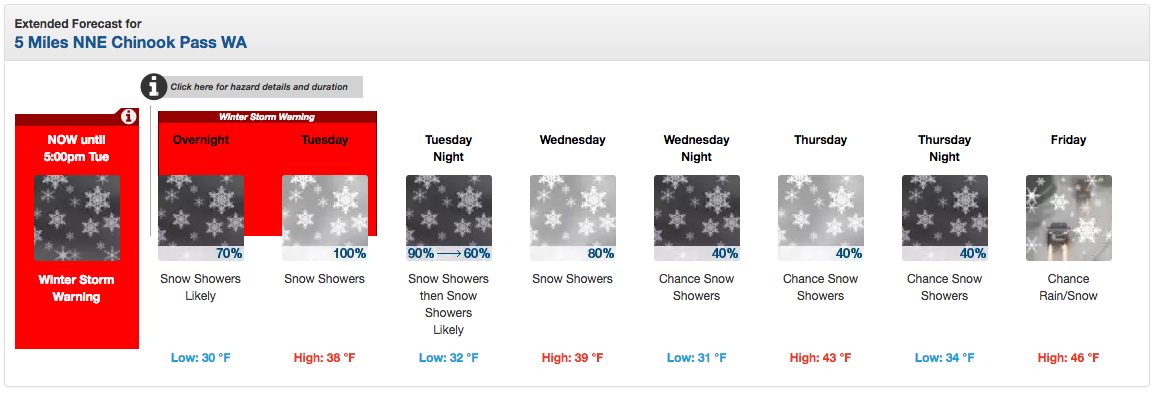Click 'Click here for hazard details and duration'
Image resolution: width=1156 pixels, height=393 pixels.
click(259, 87)
